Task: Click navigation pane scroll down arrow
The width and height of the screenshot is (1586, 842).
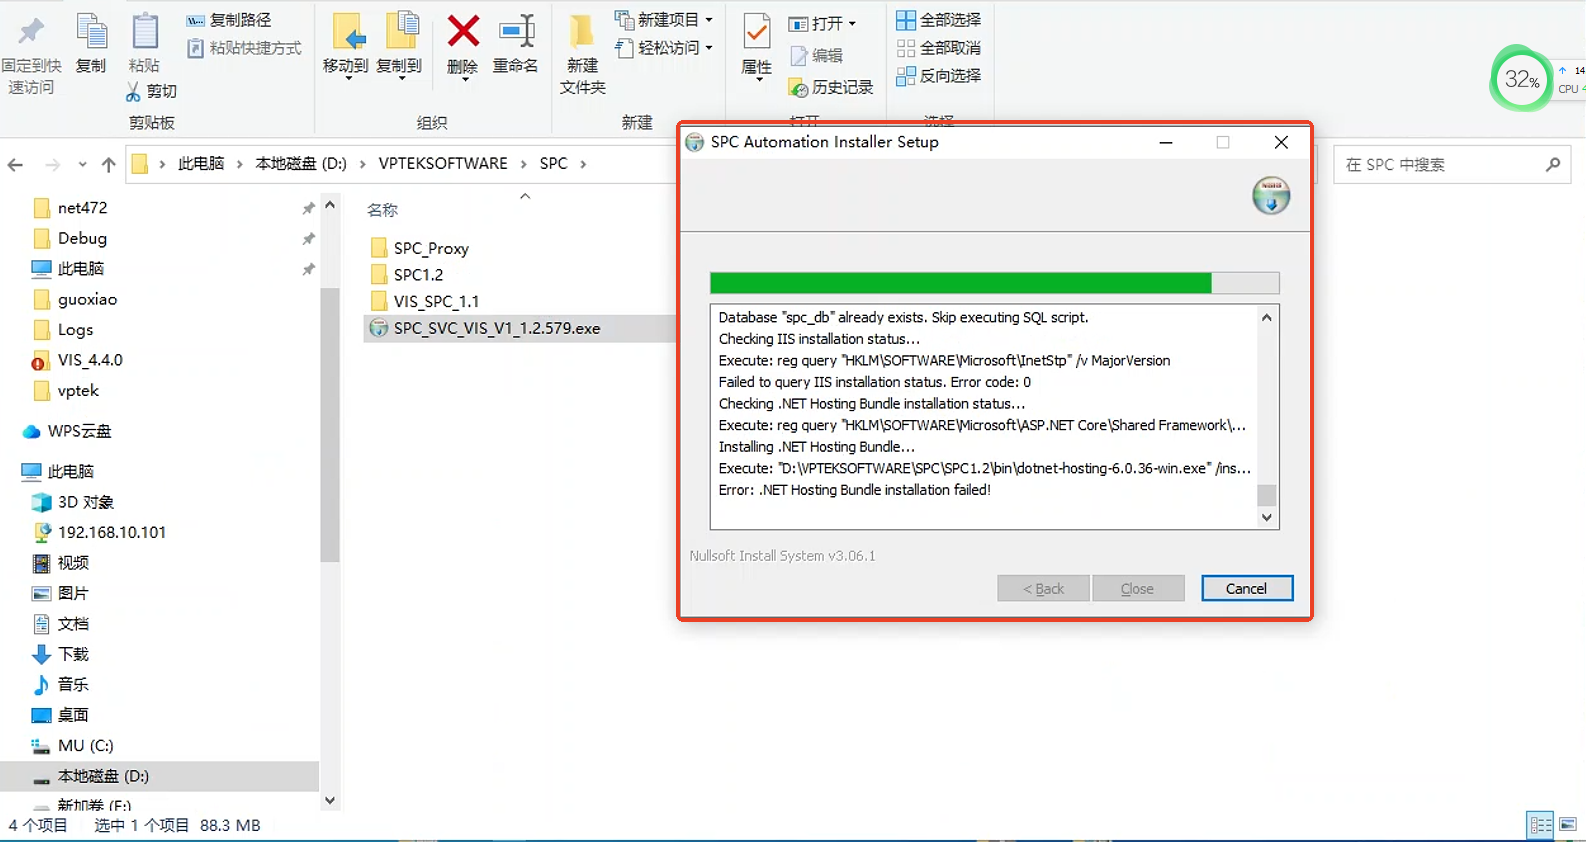Action: [x=330, y=801]
